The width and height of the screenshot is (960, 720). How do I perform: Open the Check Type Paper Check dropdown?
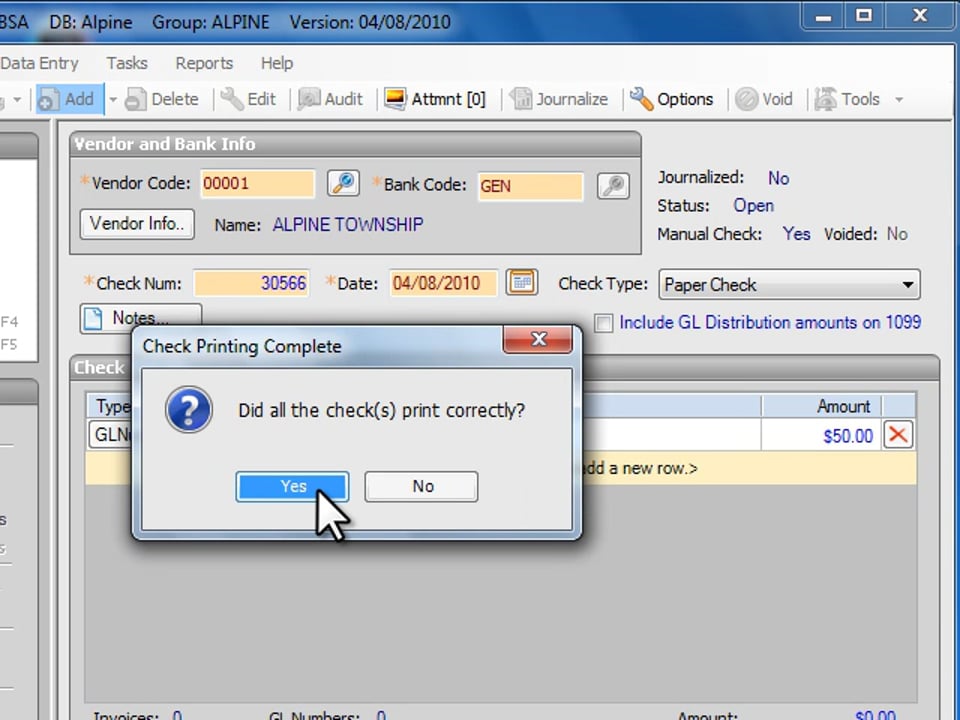click(x=789, y=285)
